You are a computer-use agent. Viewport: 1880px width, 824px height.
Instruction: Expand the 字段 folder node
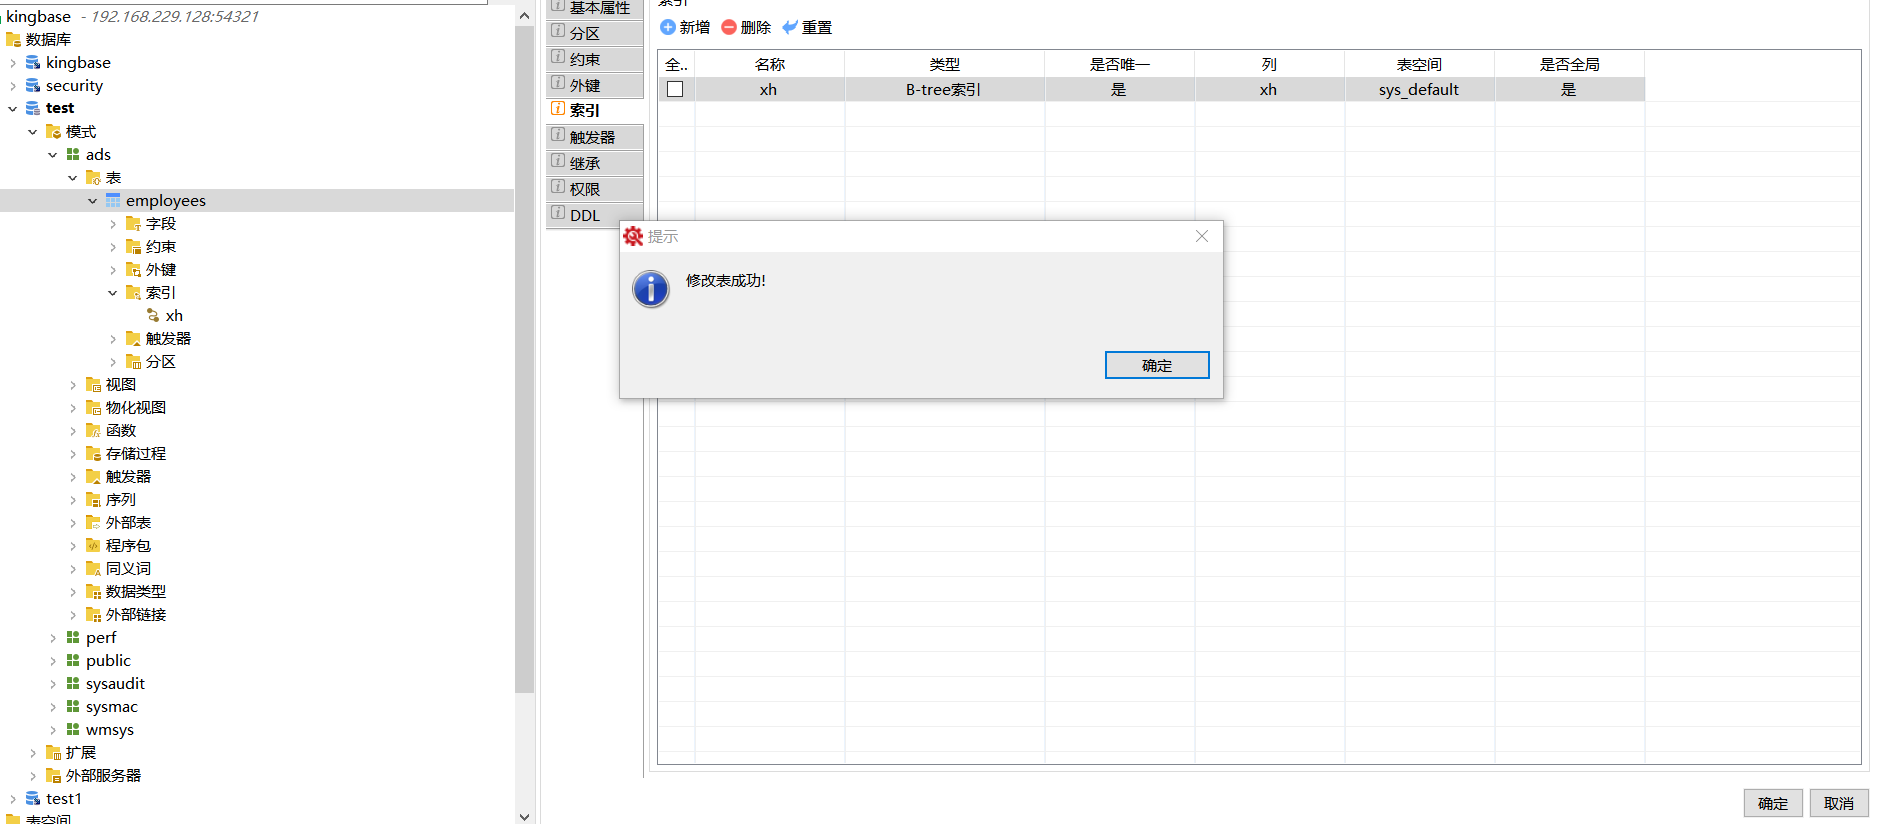[113, 224]
